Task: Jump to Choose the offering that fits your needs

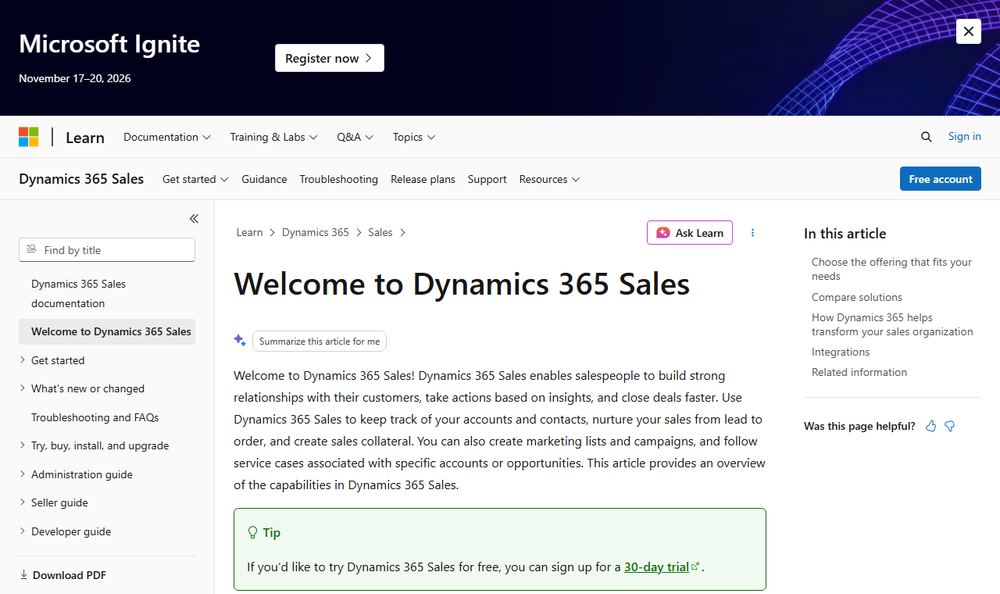Action: pyautogui.click(x=891, y=269)
